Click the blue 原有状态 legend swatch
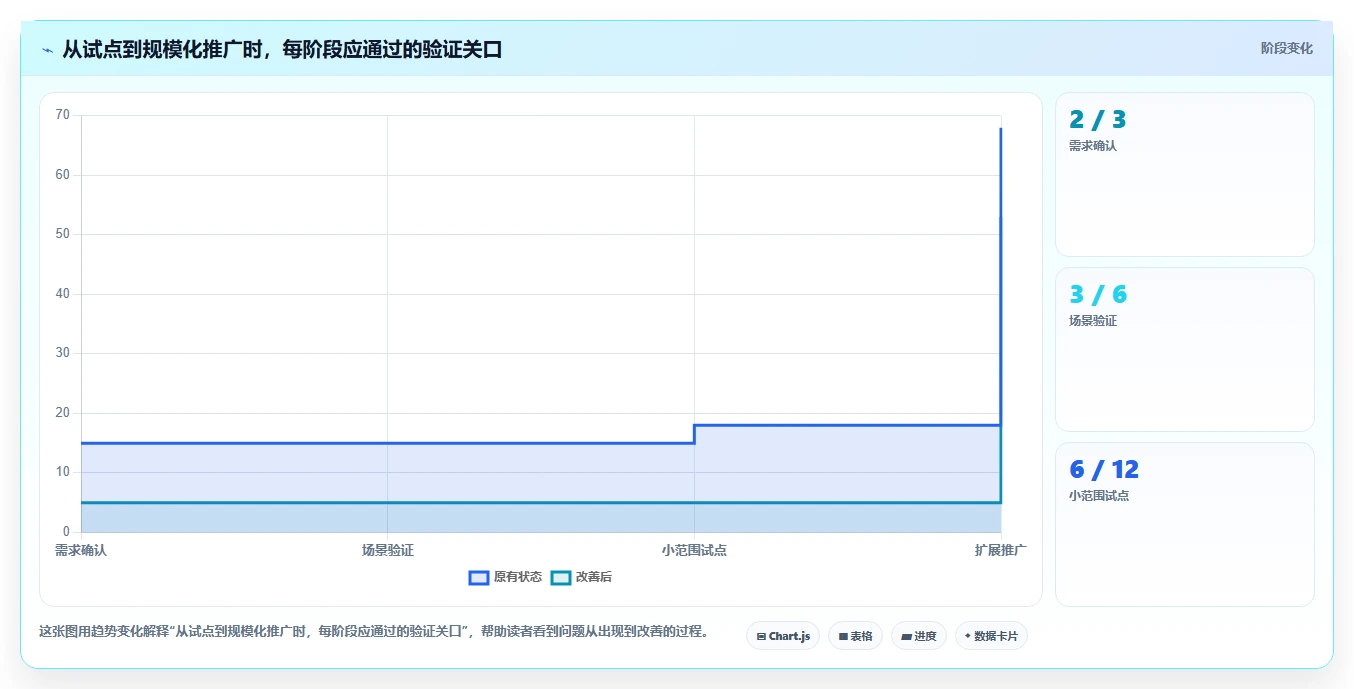Viewport: 1354px width, 689px height. [x=479, y=577]
